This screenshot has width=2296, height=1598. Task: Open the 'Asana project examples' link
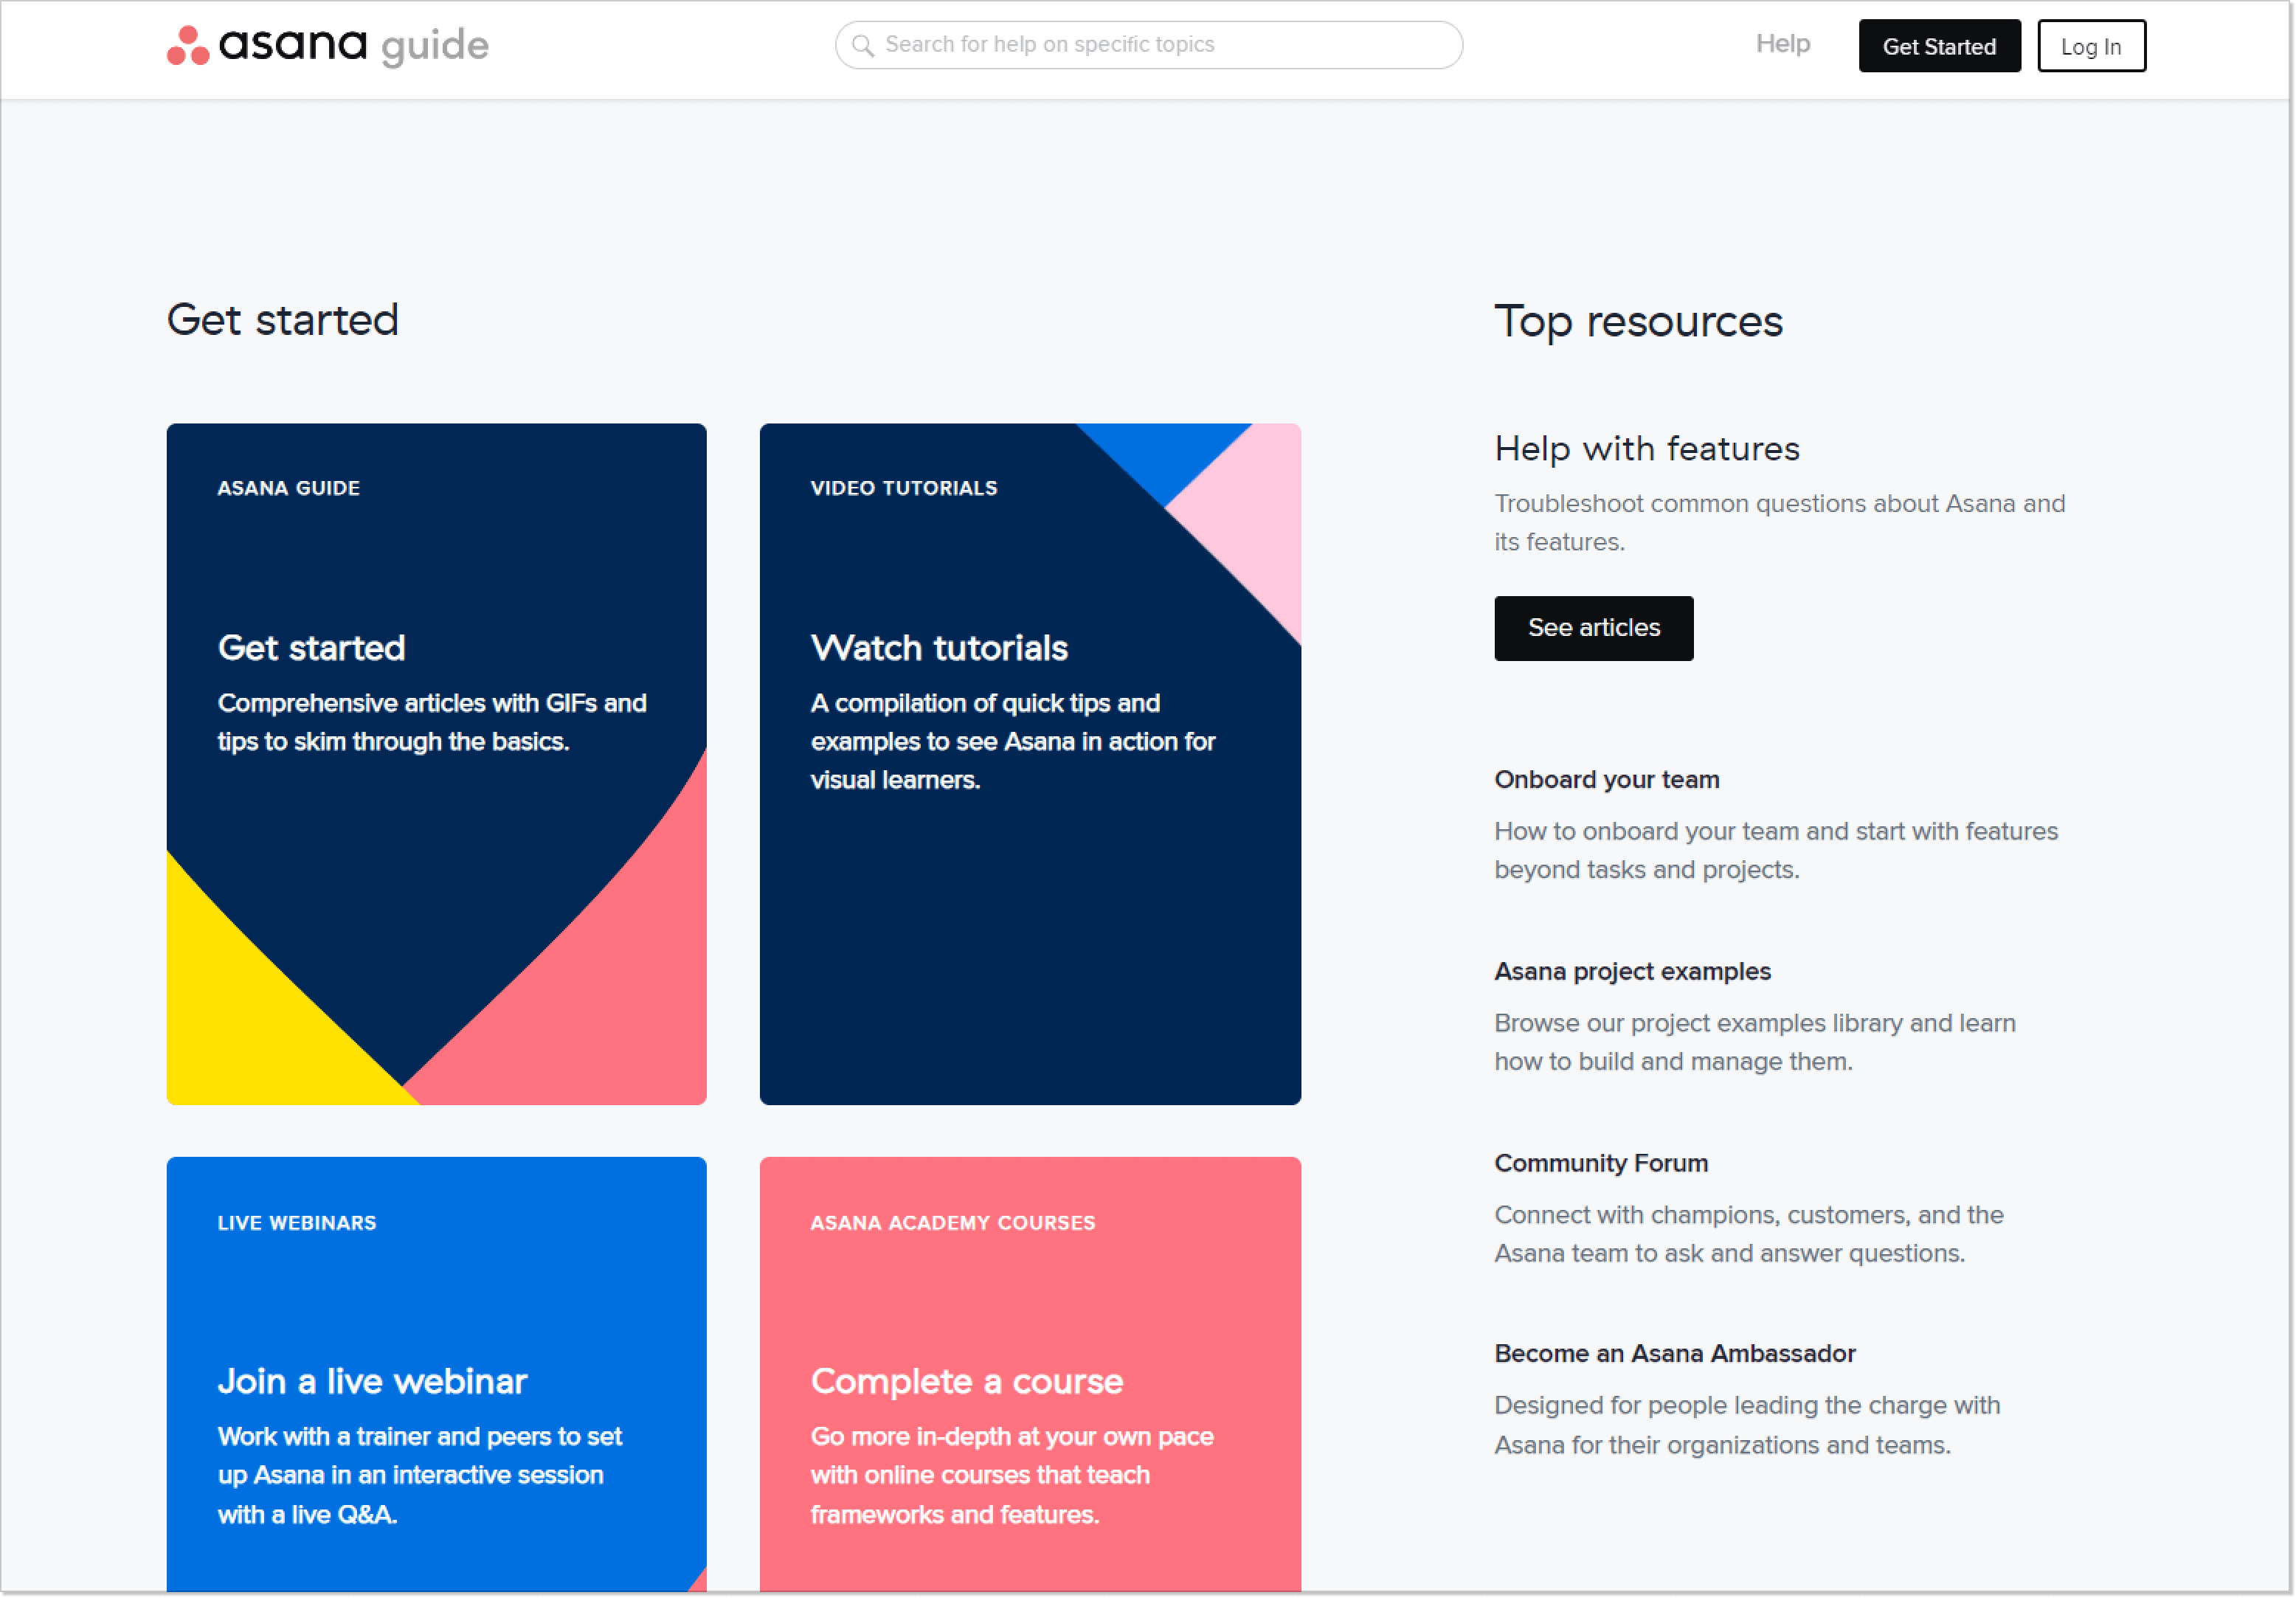click(1632, 971)
